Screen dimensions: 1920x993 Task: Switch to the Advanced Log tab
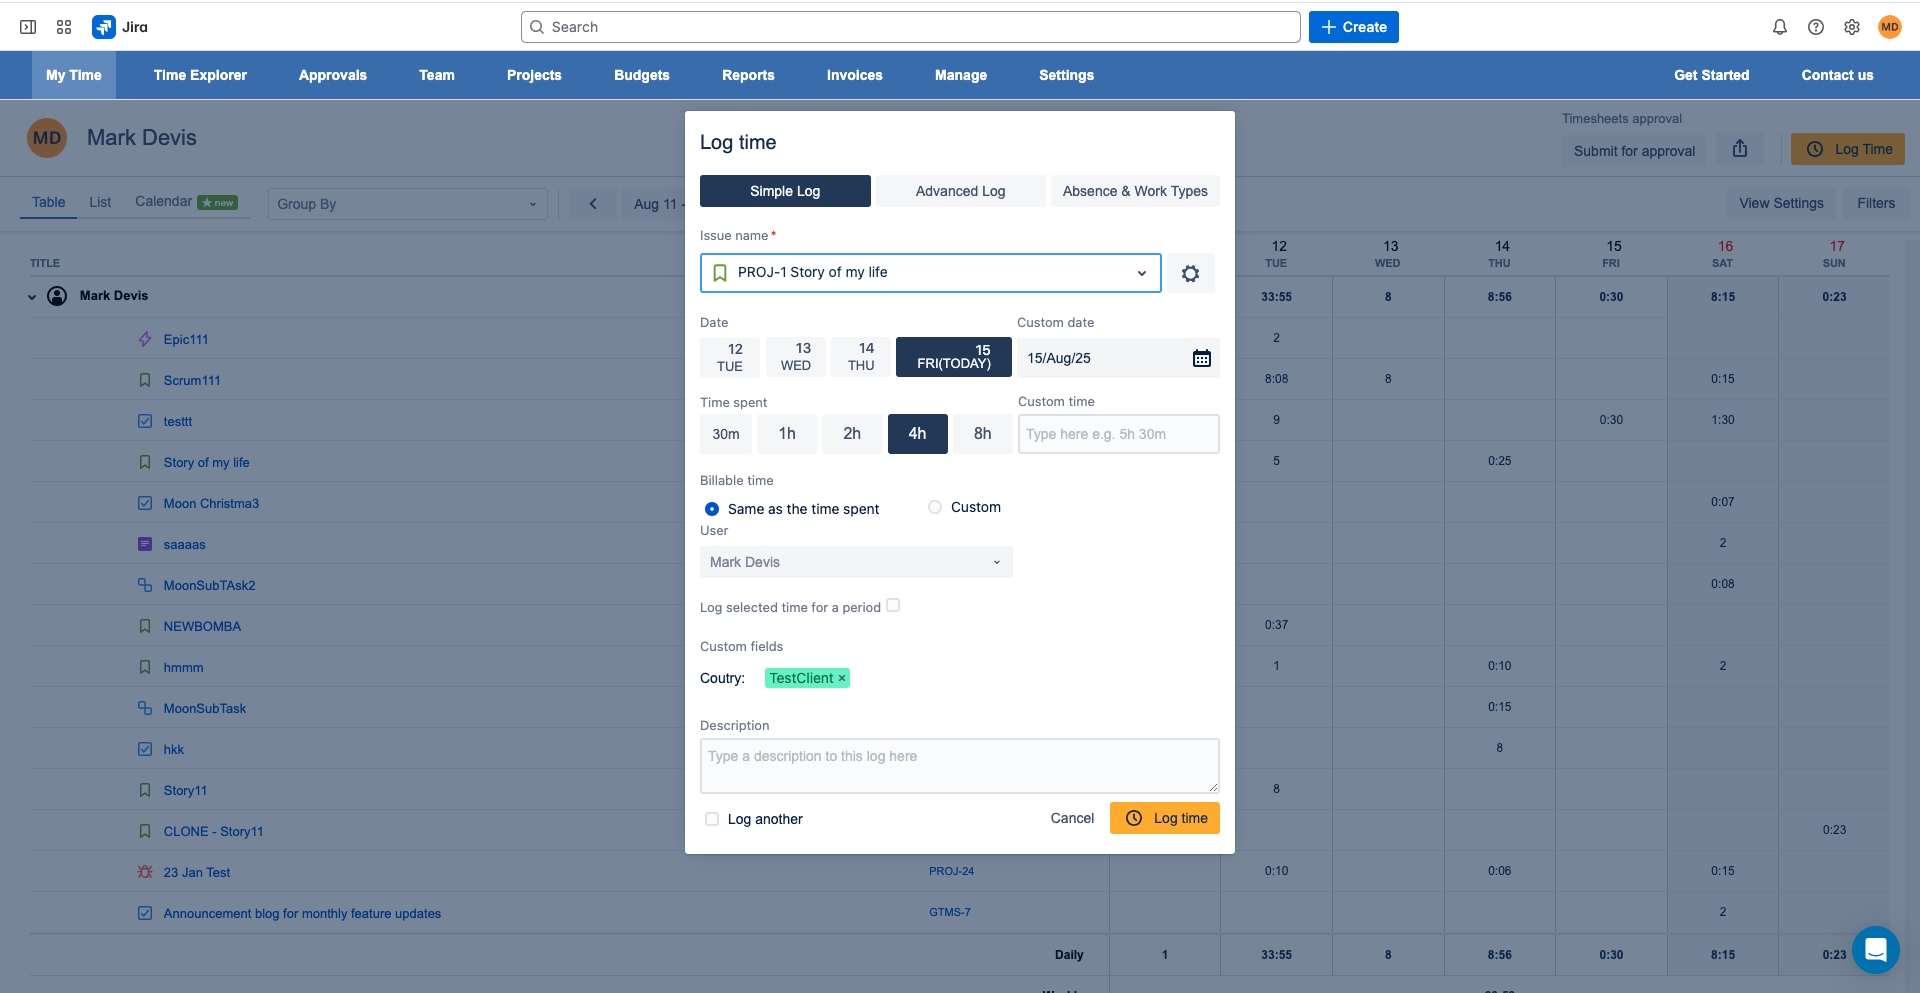coord(959,190)
